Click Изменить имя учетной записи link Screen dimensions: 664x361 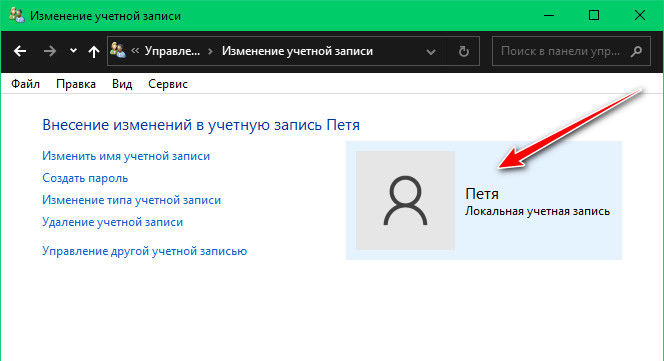pos(126,156)
